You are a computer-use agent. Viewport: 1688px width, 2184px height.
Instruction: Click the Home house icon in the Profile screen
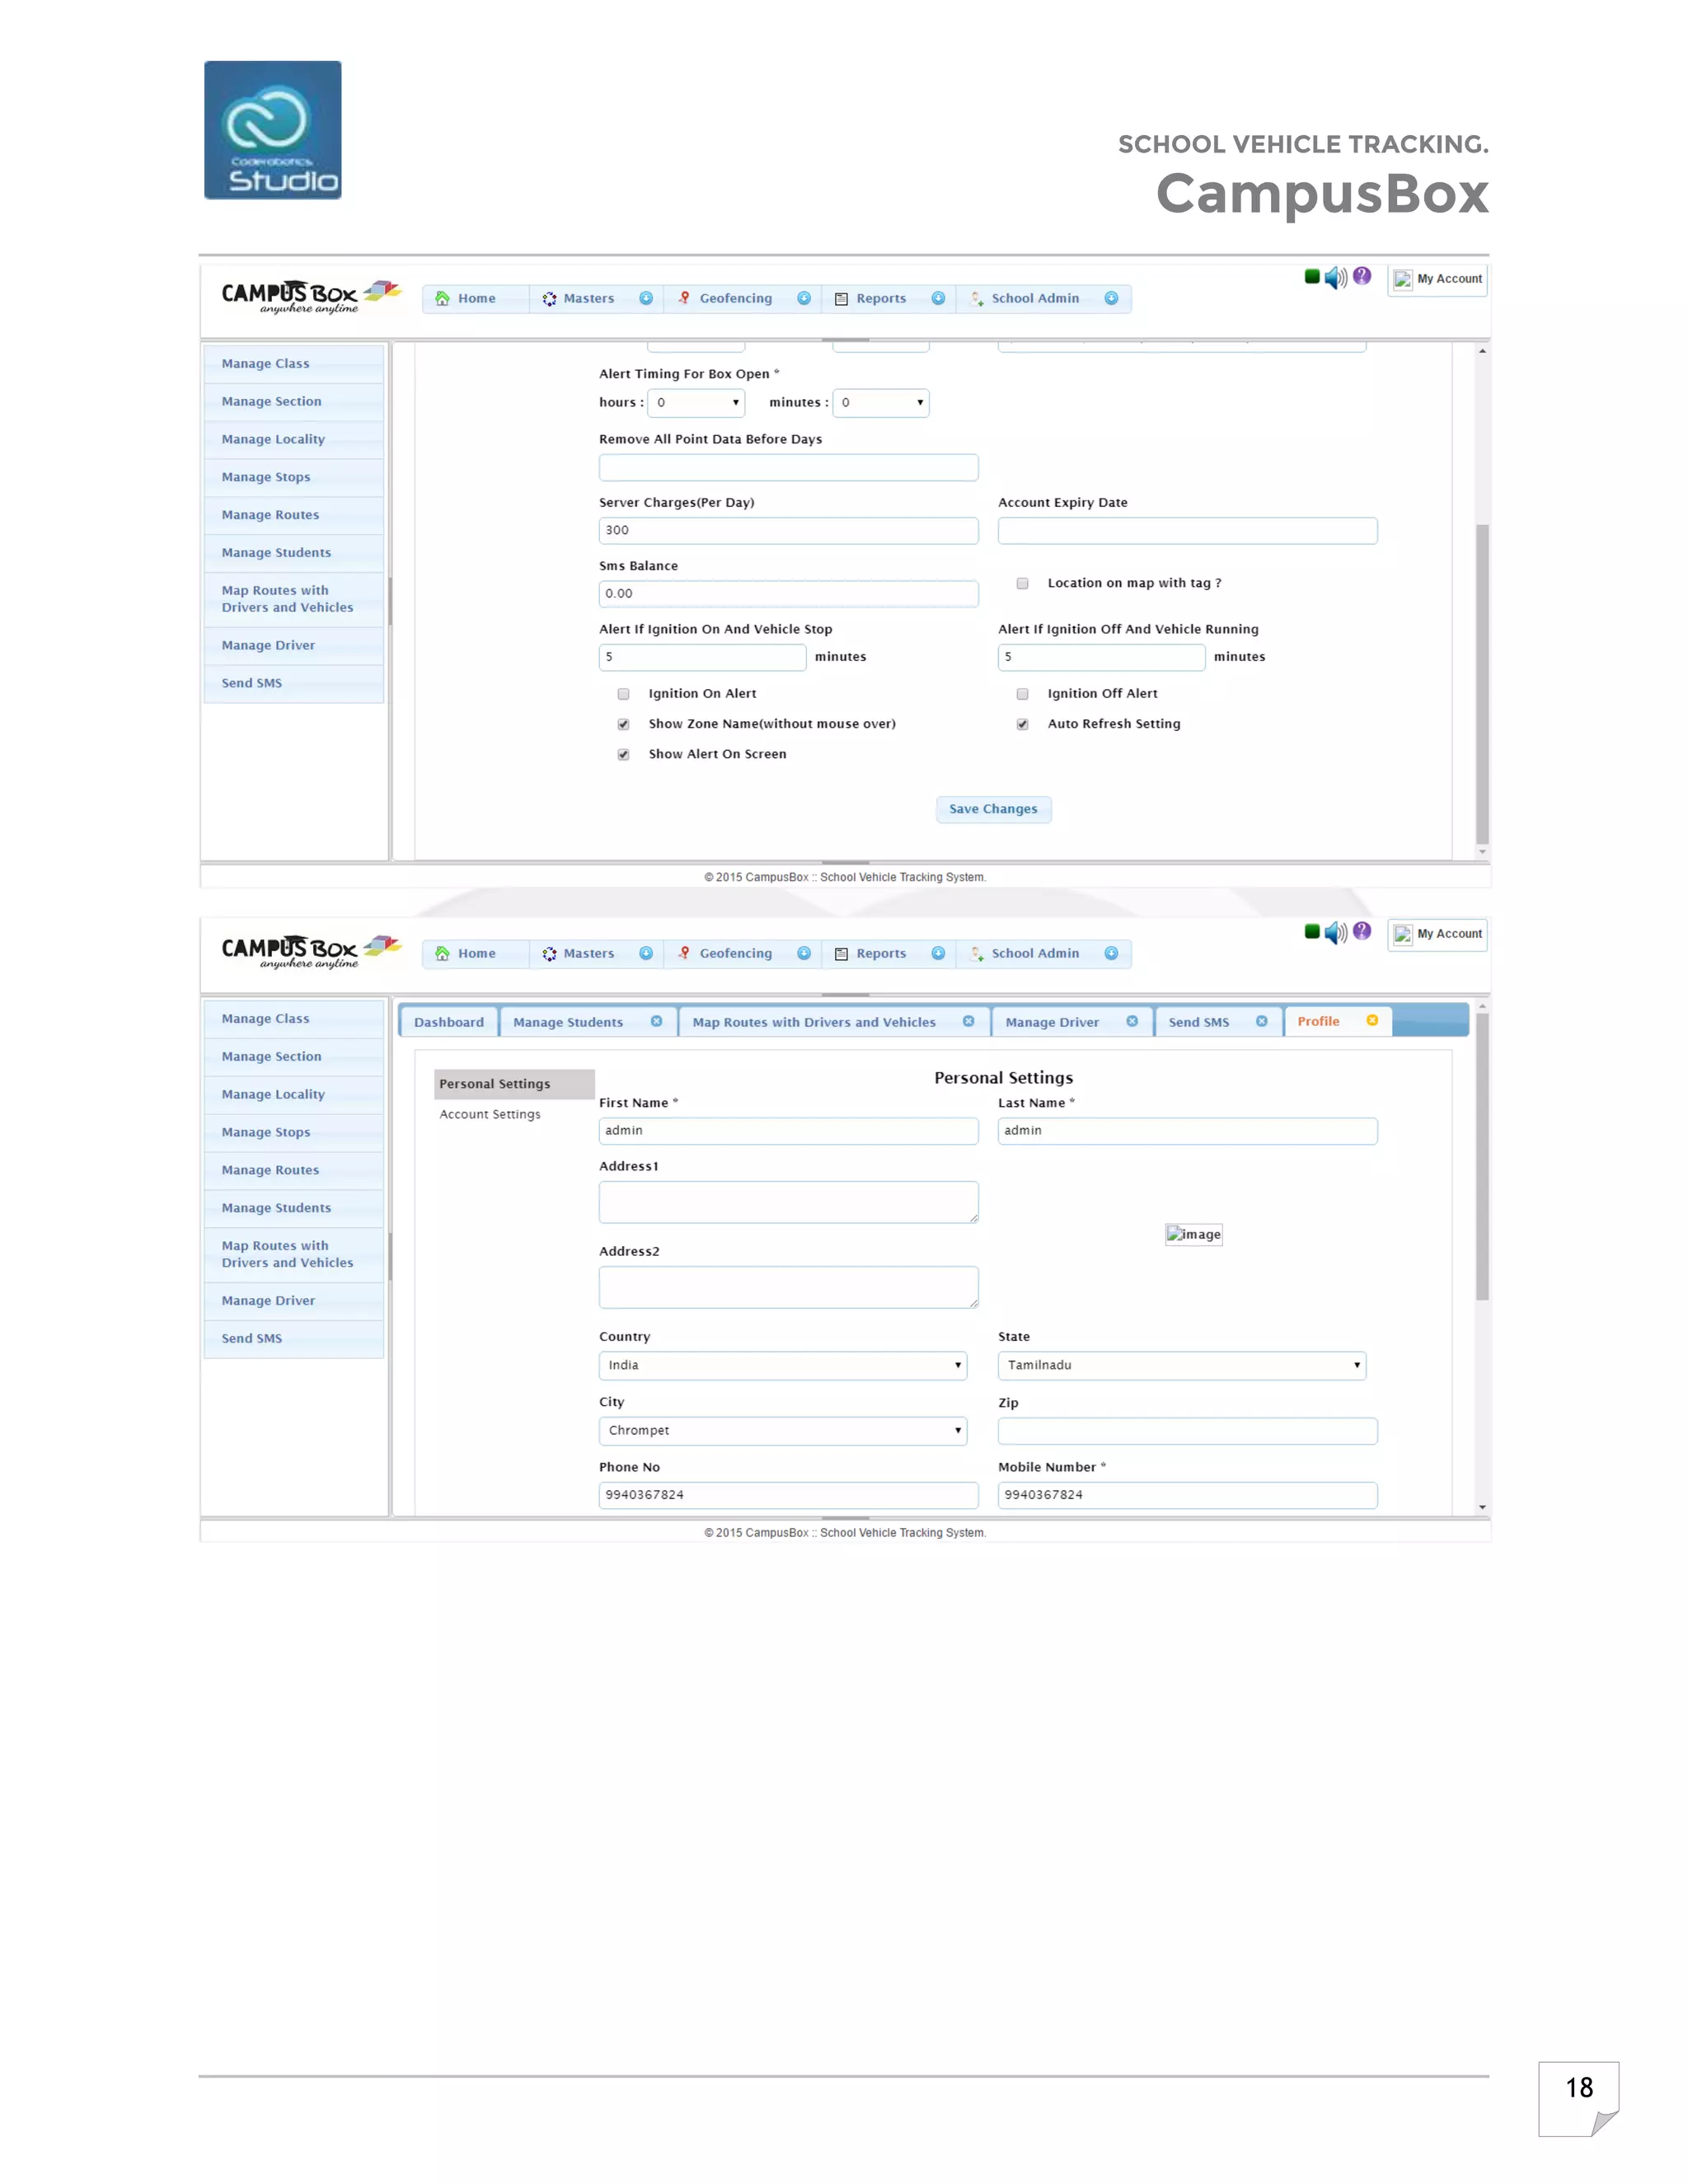(442, 953)
